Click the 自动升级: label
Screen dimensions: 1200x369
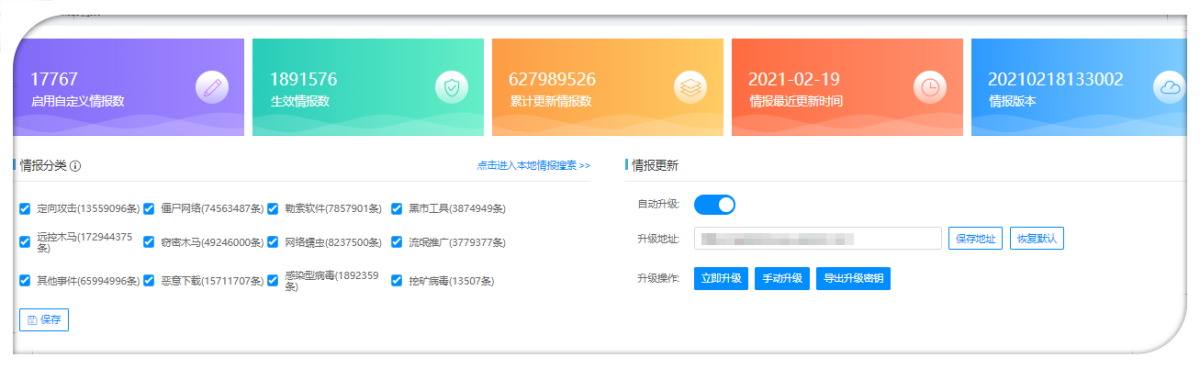[658, 205]
